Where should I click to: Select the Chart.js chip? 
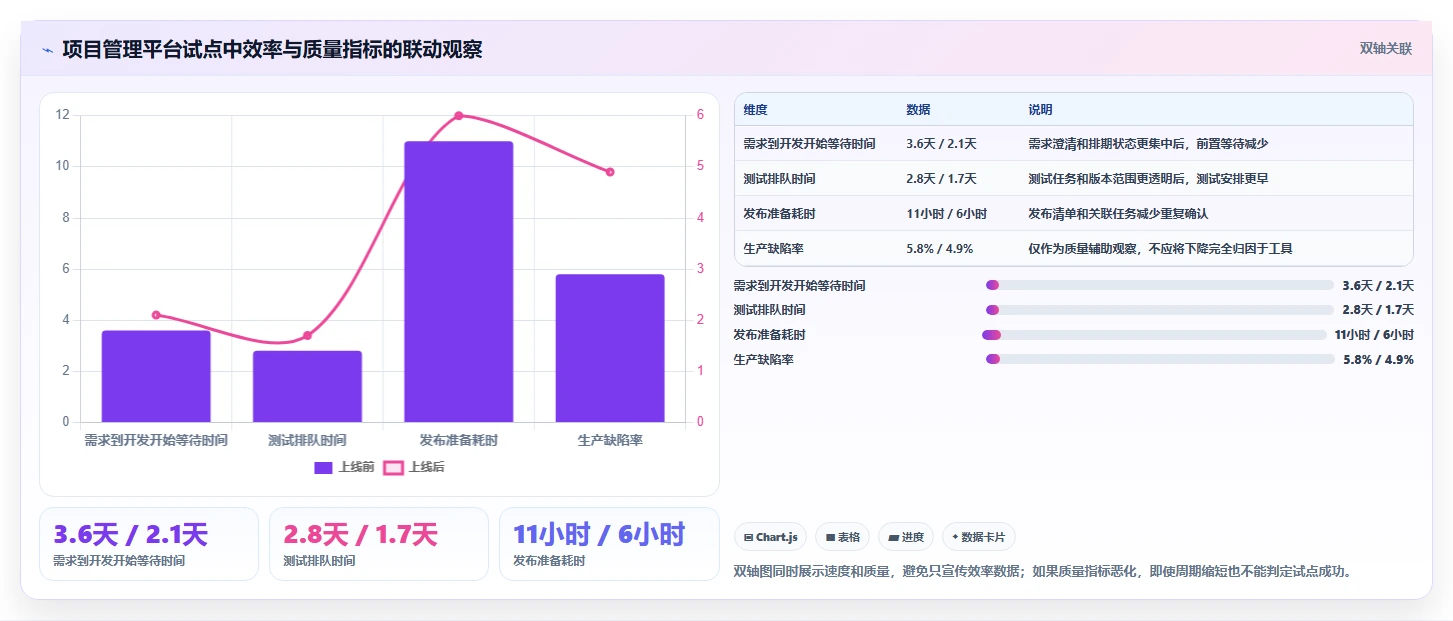[x=770, y=537]
